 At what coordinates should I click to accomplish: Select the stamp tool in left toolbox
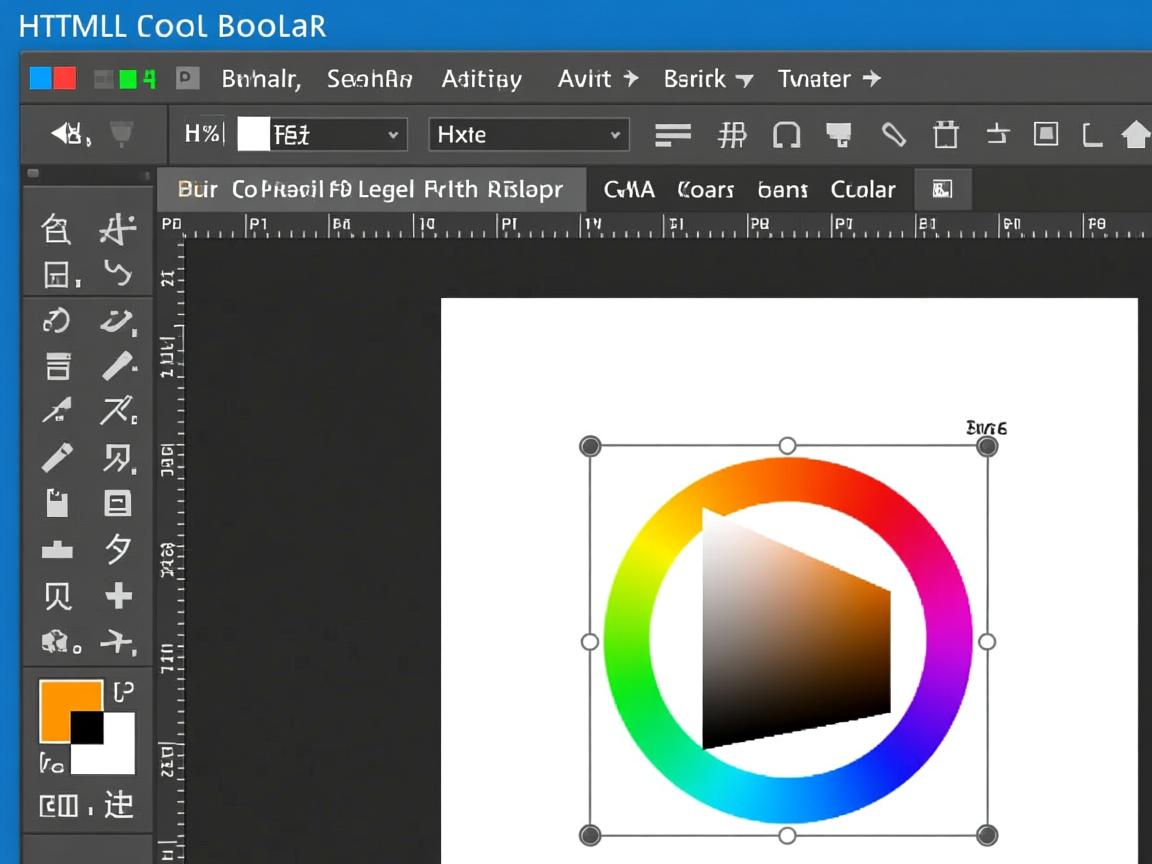(x=57, y=549)
